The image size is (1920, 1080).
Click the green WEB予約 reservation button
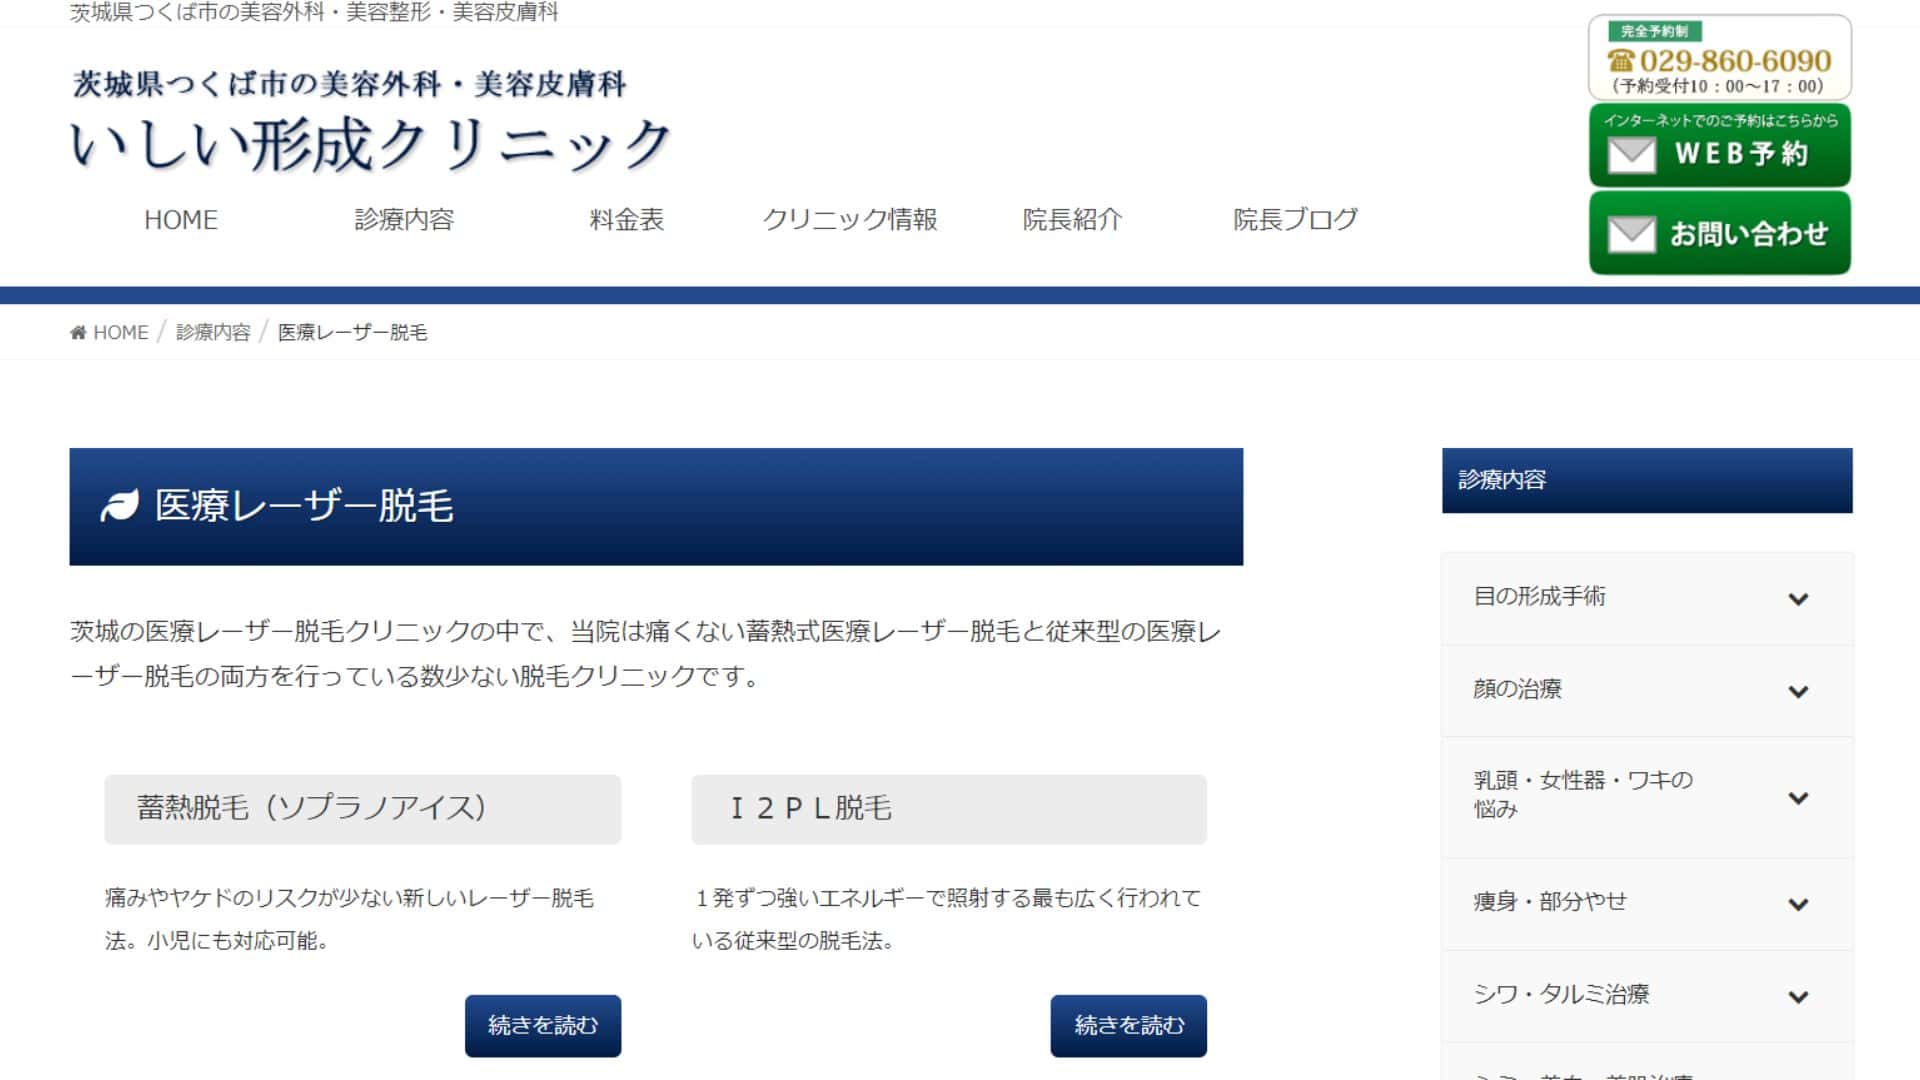pos(1720,146)
